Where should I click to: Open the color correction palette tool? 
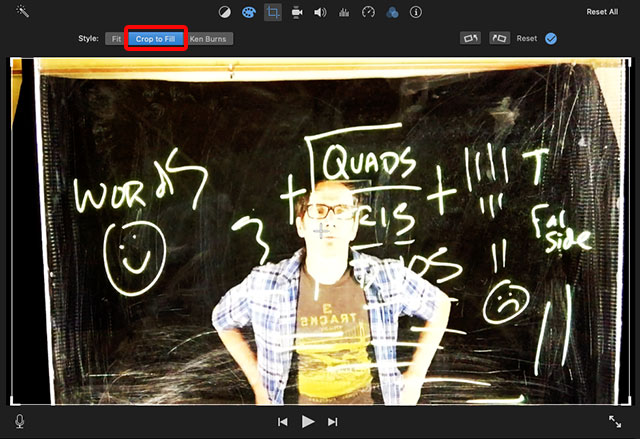[249, 12]
